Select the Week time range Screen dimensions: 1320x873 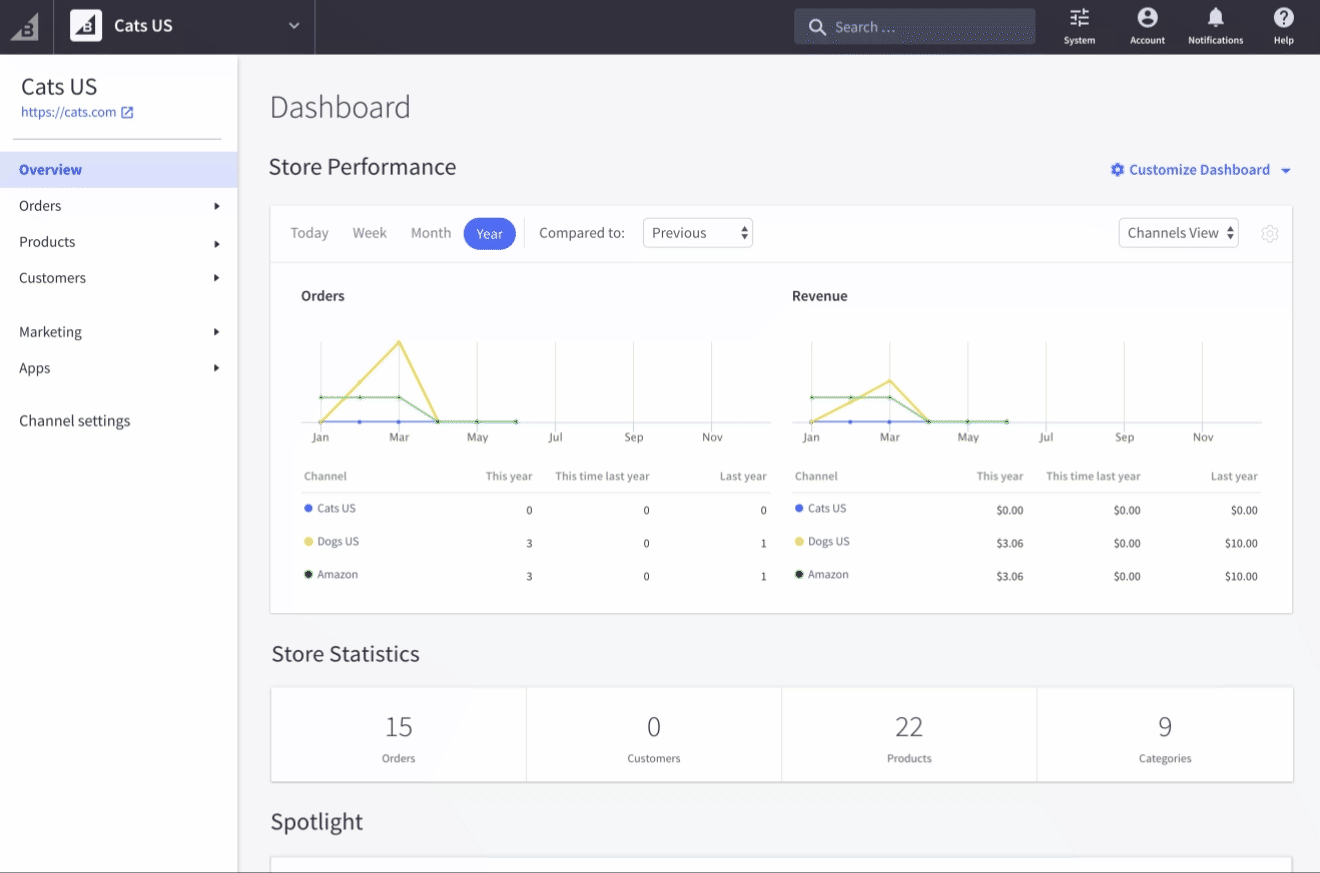tap(369, 233)
